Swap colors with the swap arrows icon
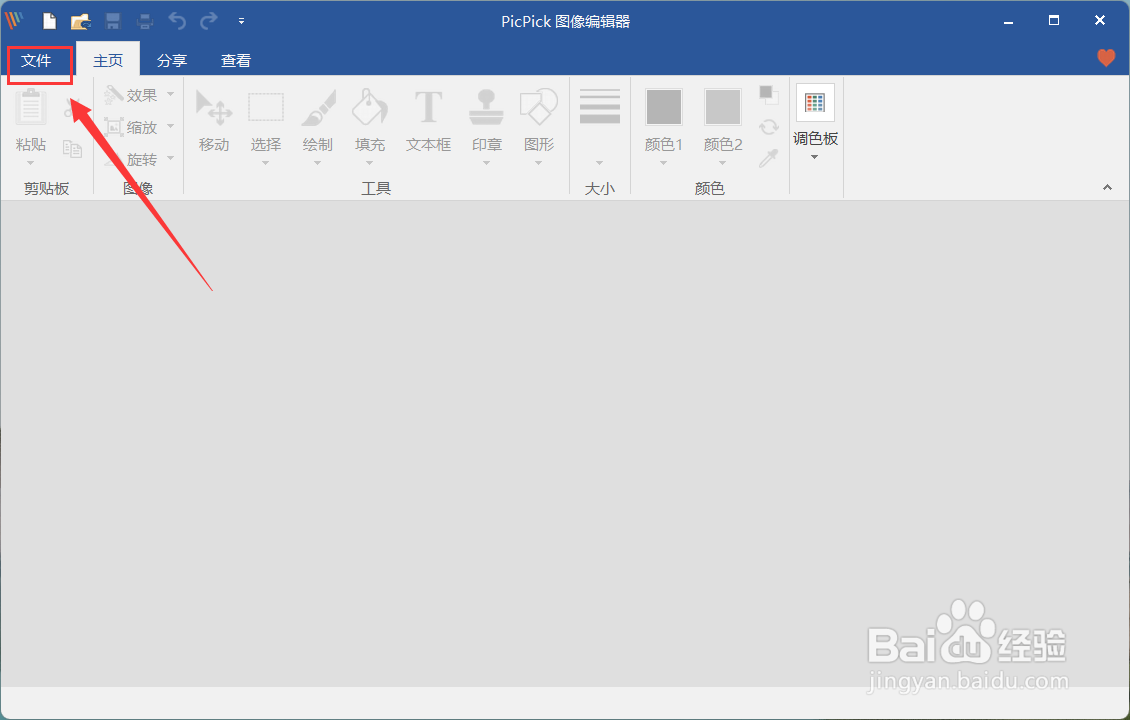The image size is (1130, 720). 769,127
